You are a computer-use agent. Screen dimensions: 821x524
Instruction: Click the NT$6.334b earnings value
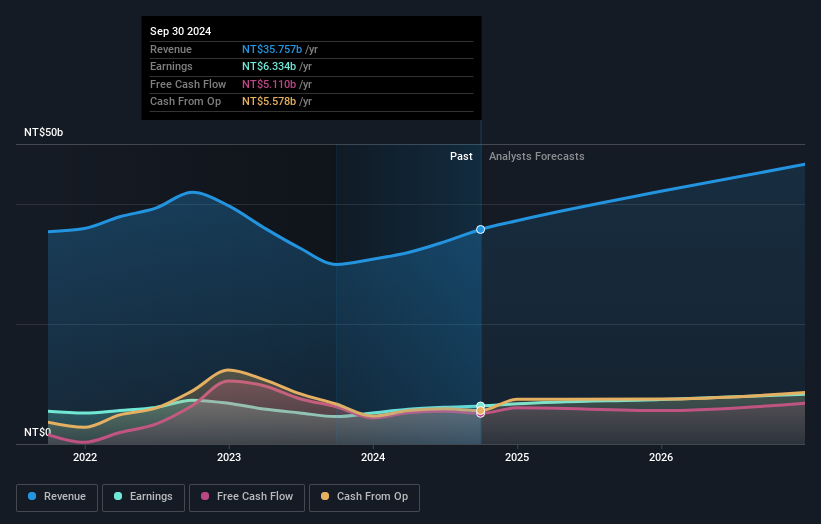(x=269, y=66)
